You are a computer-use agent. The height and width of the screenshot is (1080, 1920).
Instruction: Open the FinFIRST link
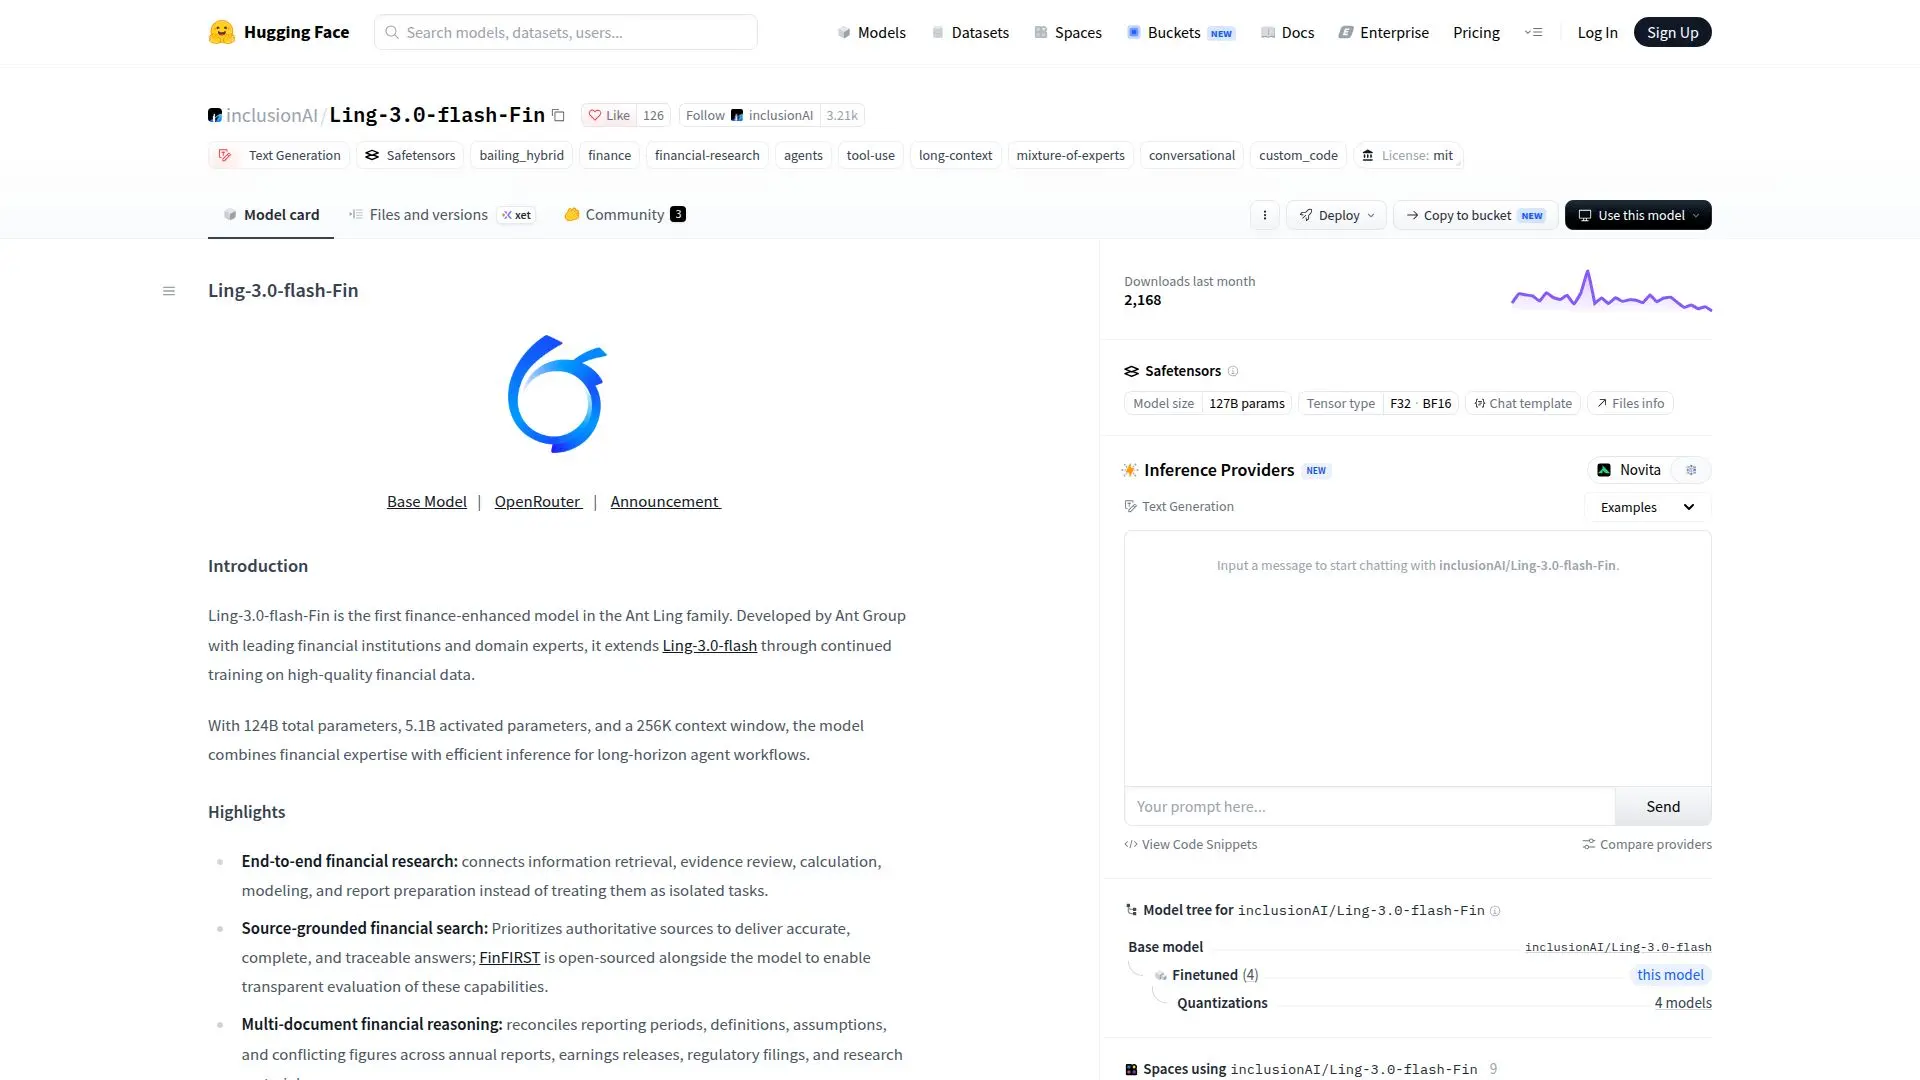pos(509,957)
